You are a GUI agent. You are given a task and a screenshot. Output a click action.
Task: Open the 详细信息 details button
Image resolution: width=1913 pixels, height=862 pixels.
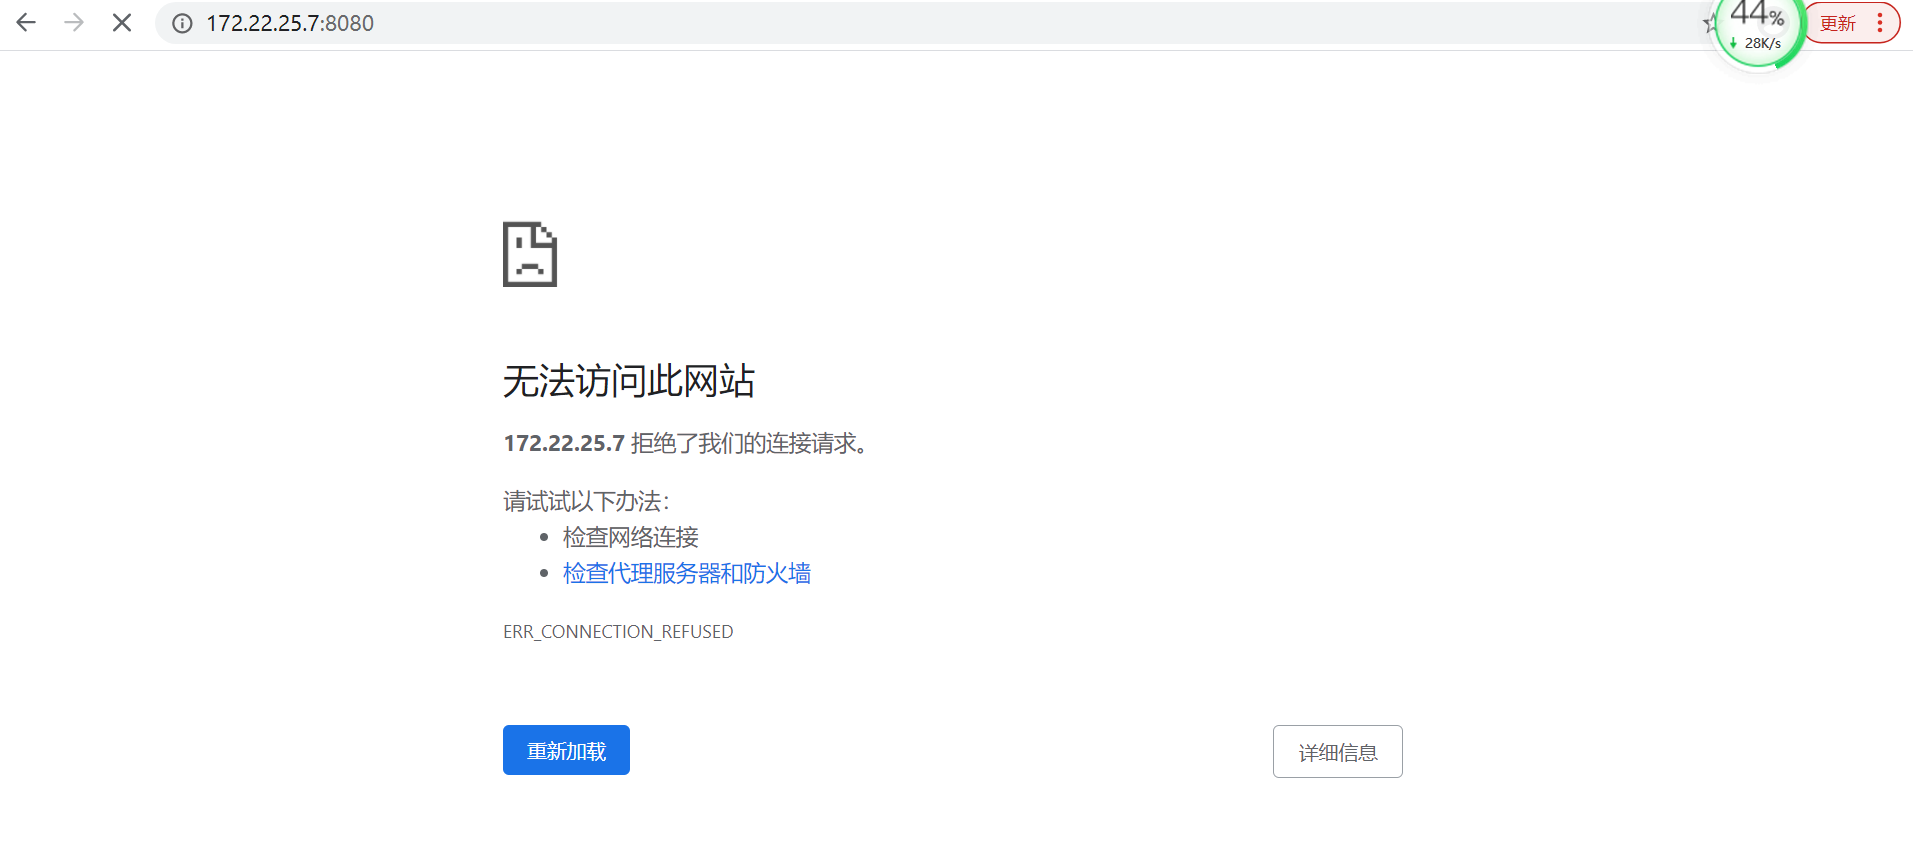pos(1337,751)
